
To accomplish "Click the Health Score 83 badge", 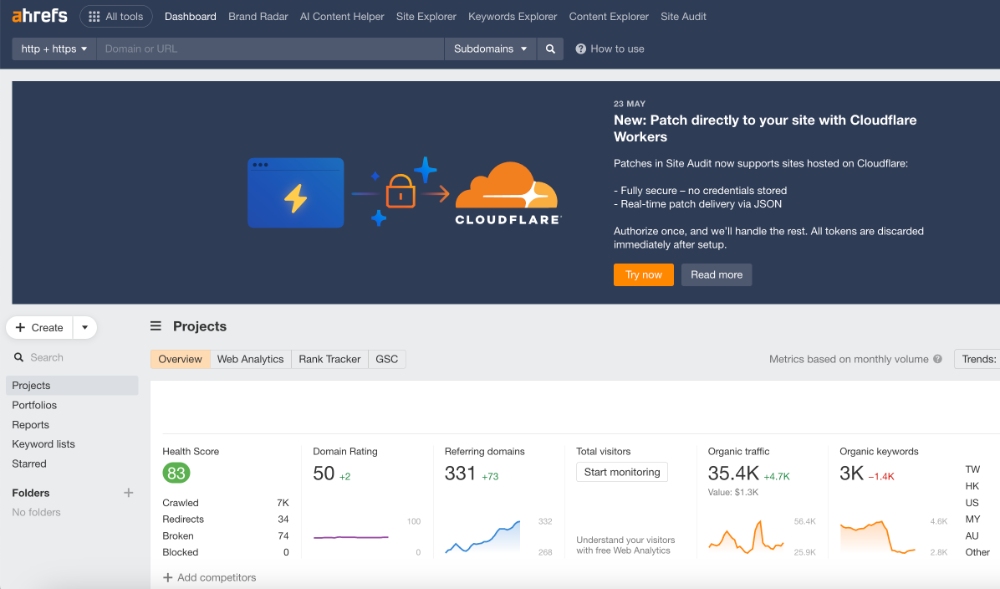I will coord(176,473).
